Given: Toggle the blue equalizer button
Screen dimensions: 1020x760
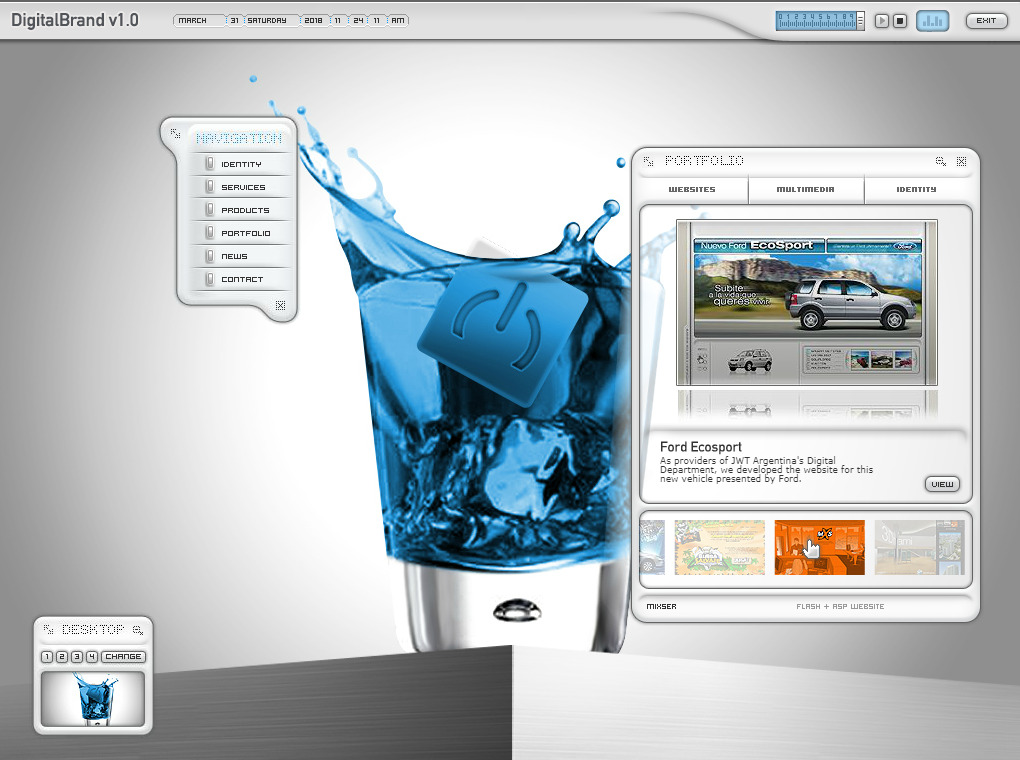Looking at the screenshot, I should pyautogui.click(x=933, y=21).
